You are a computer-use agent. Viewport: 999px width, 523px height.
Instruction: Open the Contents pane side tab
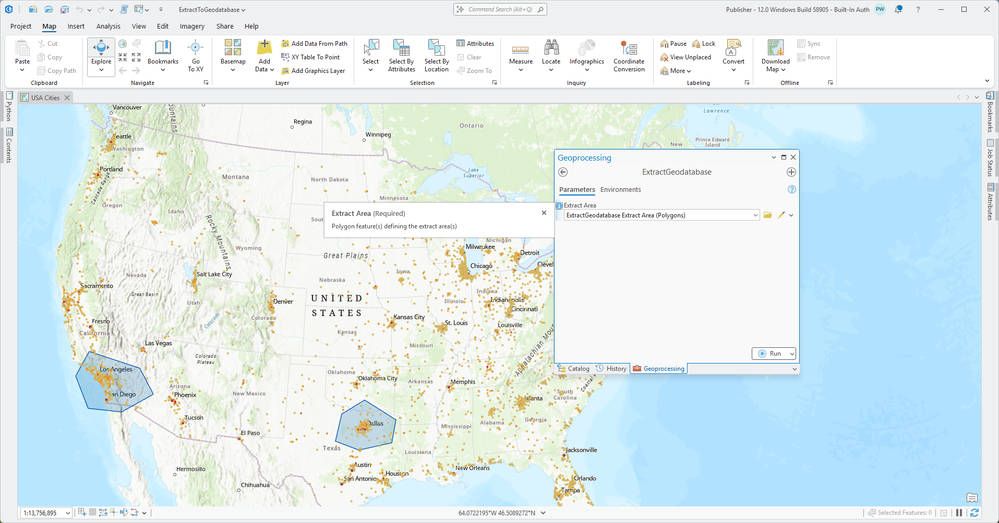tap(9, 146)
